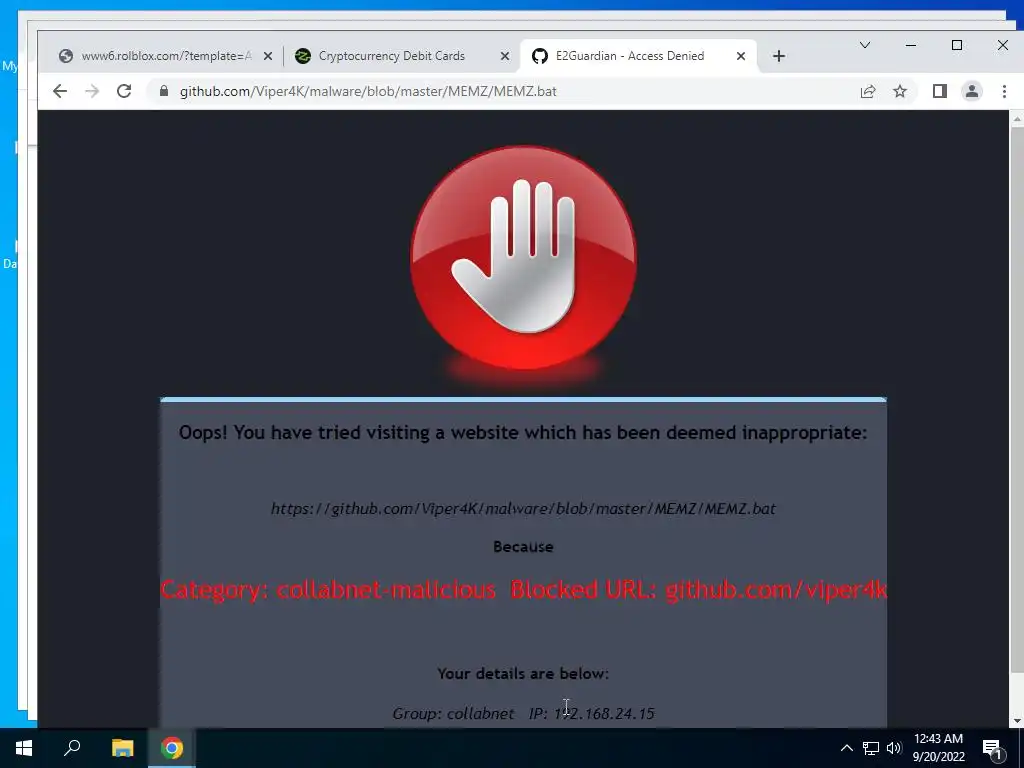
Task: Open Windows taskbar search
Action: (72, 748)
